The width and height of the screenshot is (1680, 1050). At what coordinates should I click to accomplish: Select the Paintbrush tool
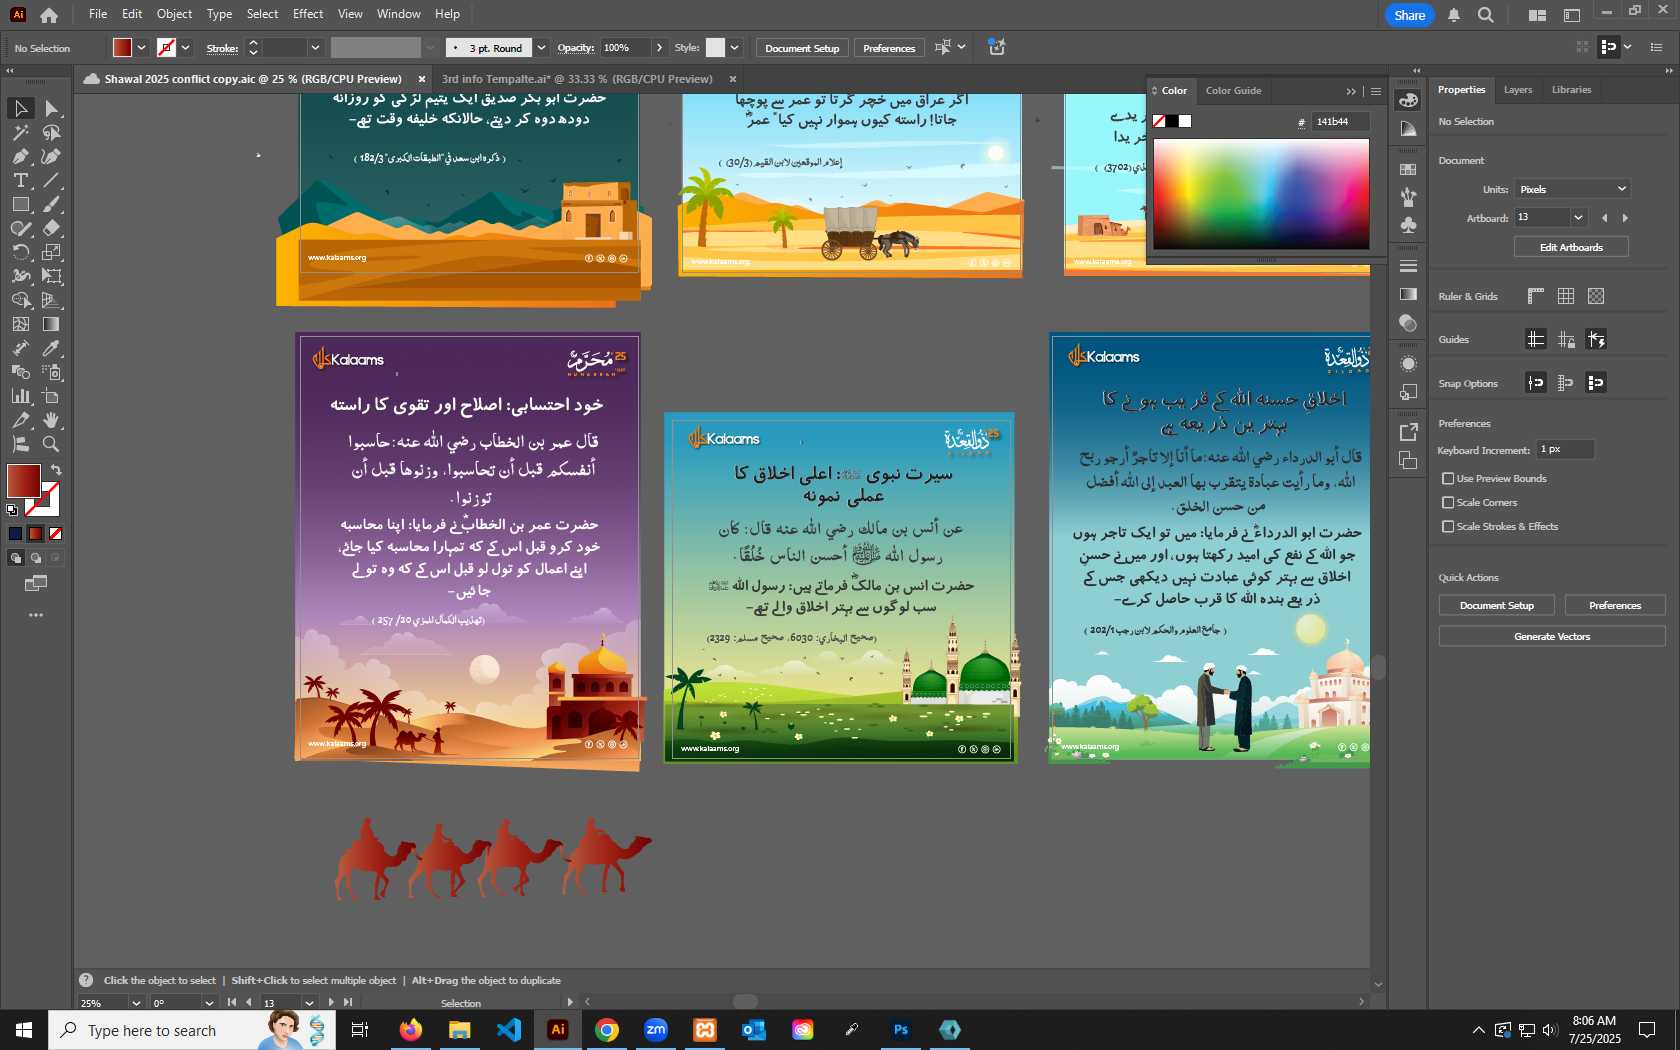click(x=51, y=204)
